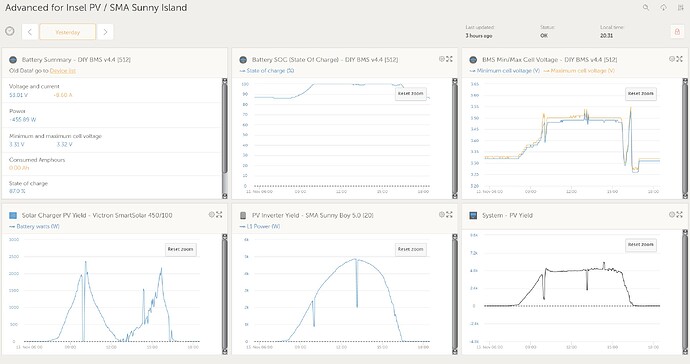The width and height of the screenshot is (690, 364).
Task: Click the BMS Cell Voltage widget scrollbar
Action: point(685,139)
